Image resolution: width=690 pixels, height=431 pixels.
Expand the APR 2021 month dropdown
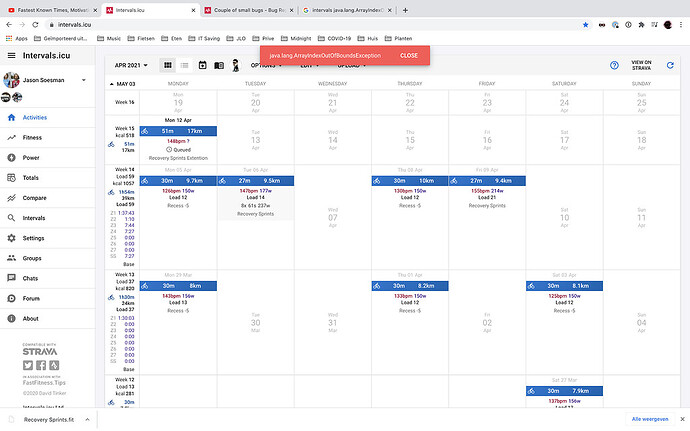coord(131,66)
